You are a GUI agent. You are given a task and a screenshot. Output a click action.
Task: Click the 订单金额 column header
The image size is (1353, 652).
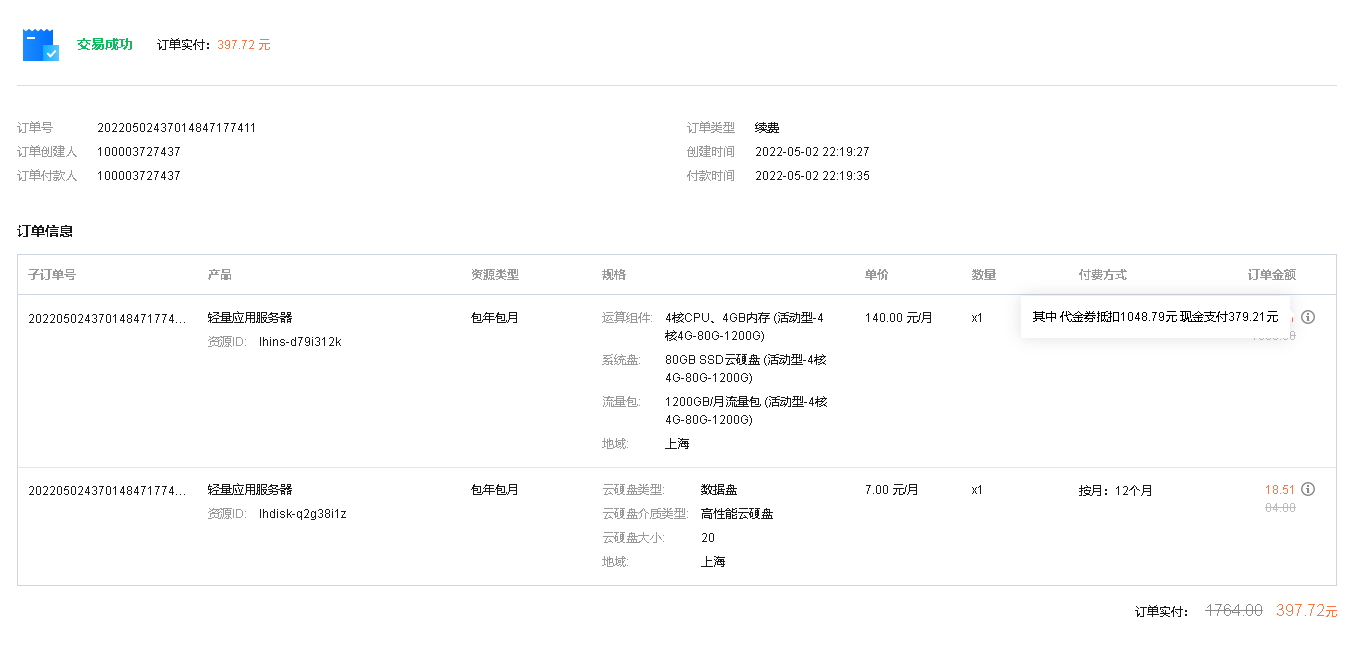click(1272, 275)
